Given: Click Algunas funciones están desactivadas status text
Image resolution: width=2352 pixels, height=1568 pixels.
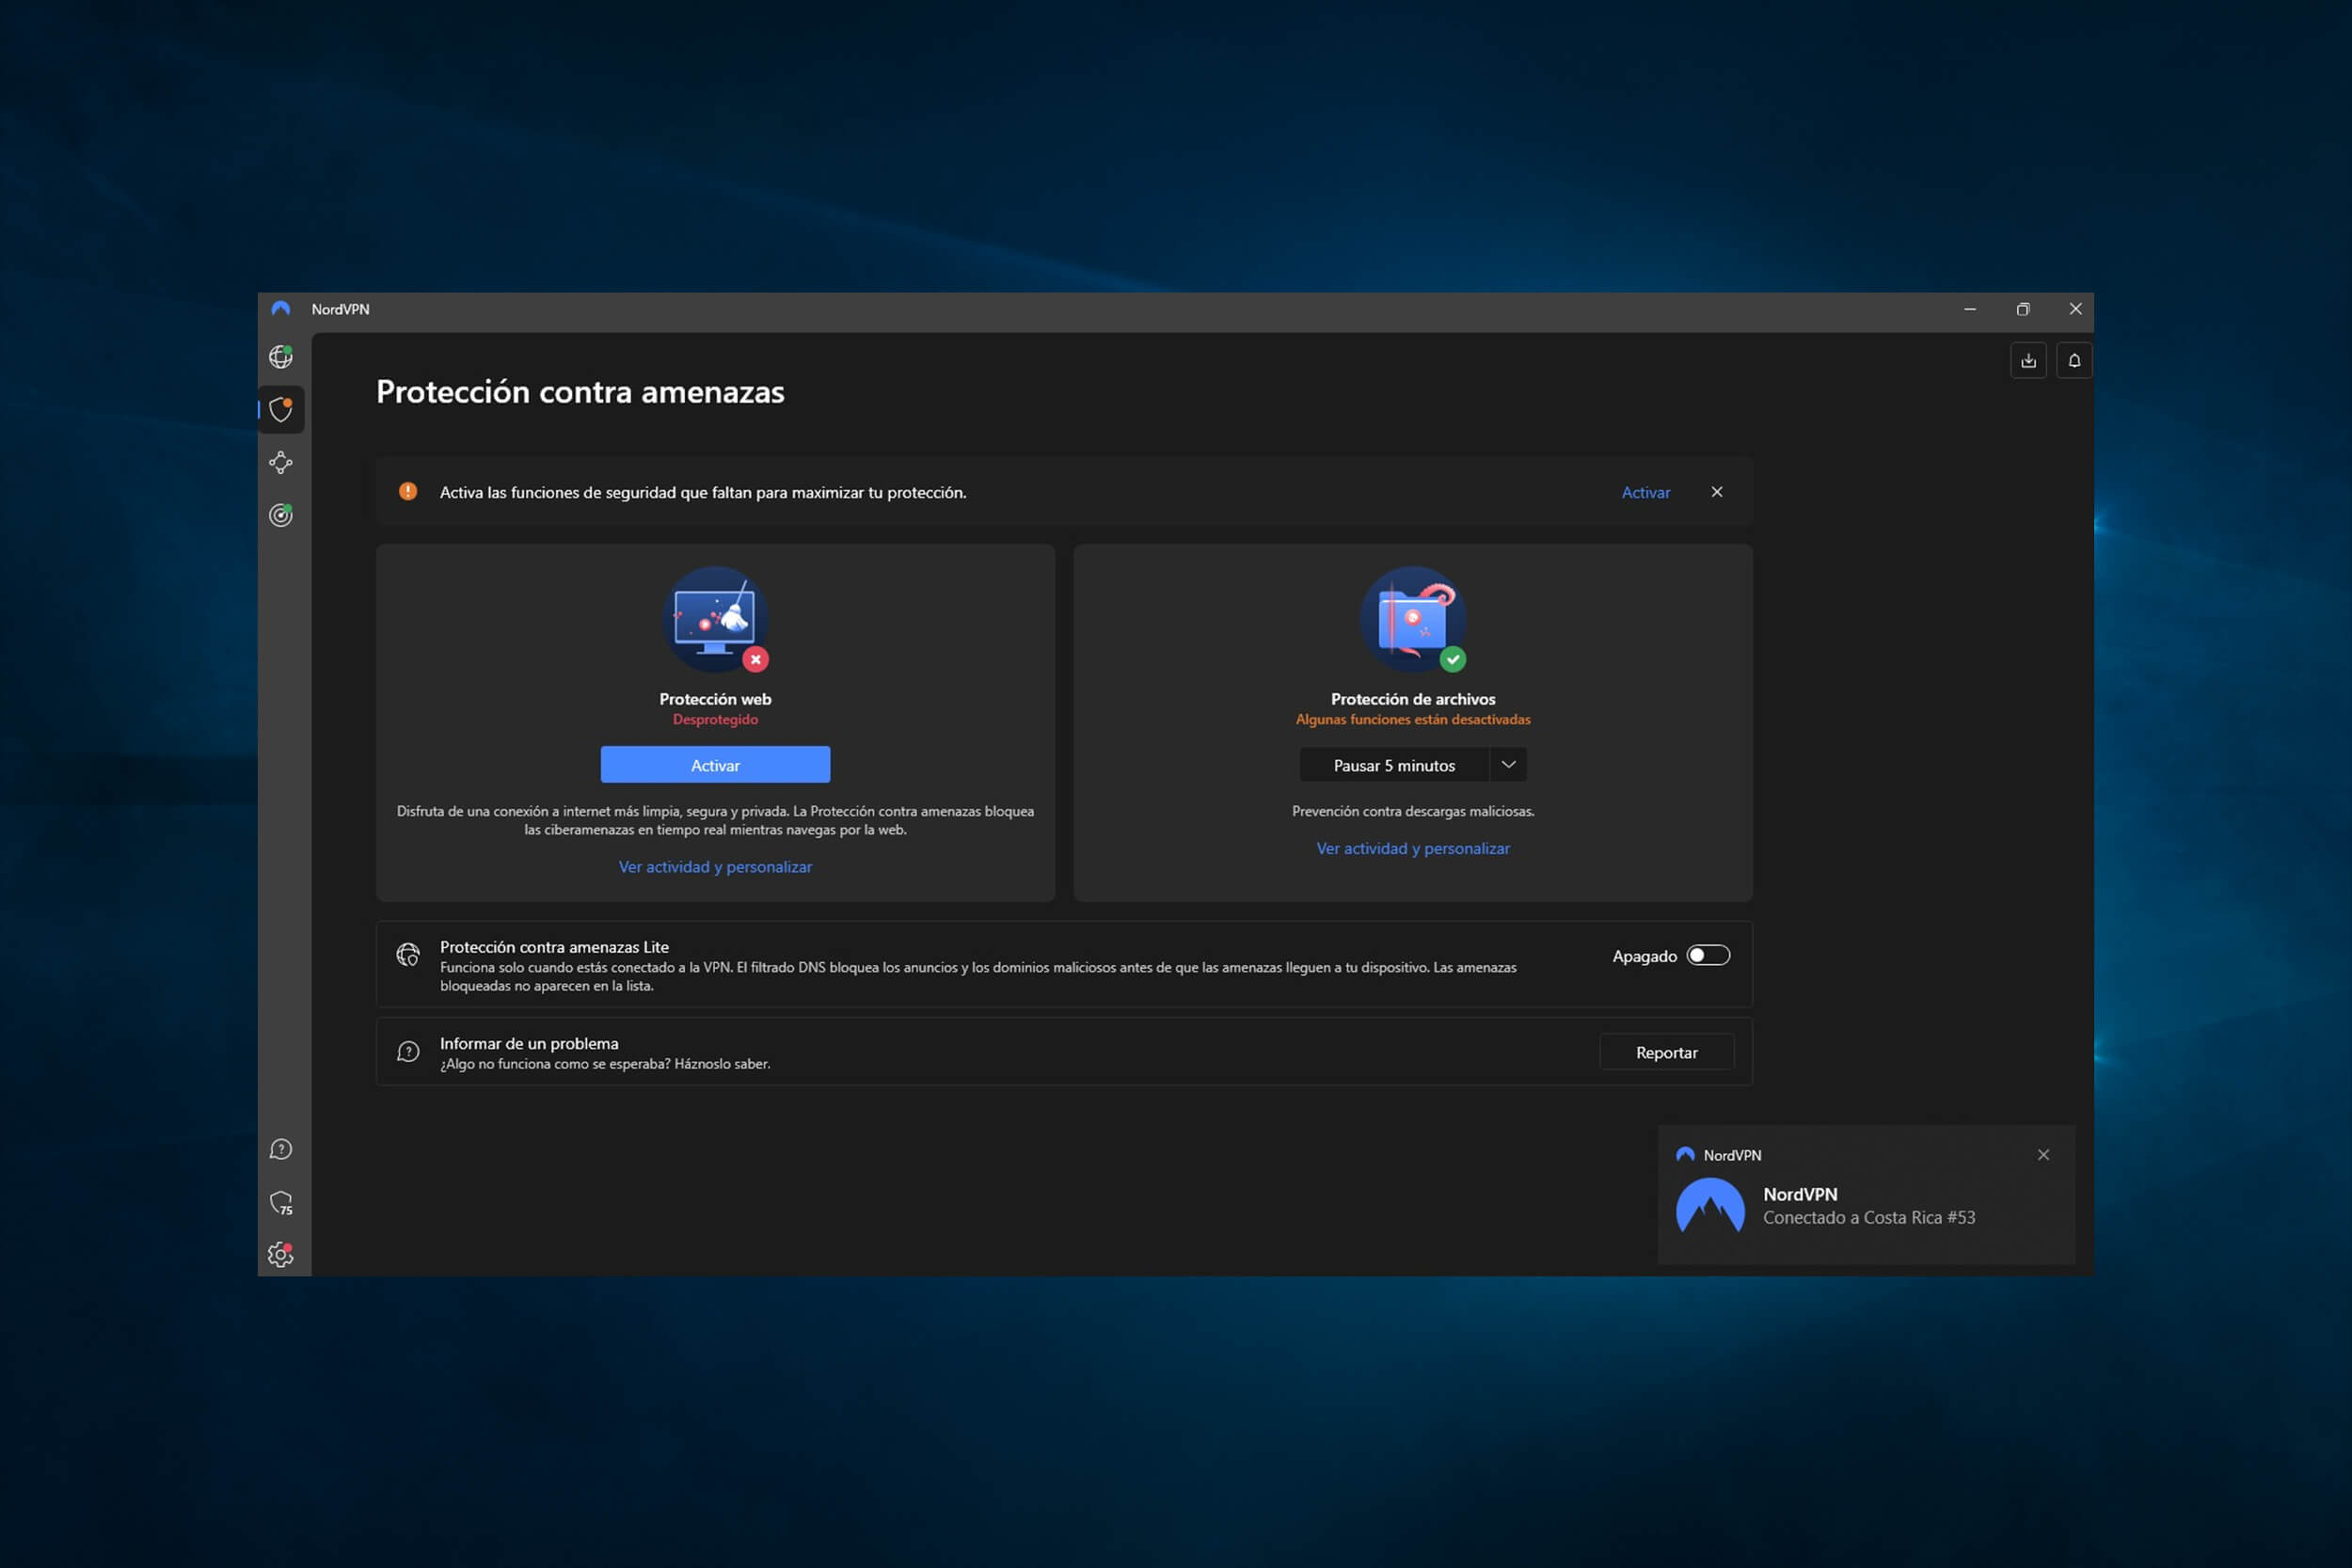Looking at the screenshot, I should click(1413, 720).
